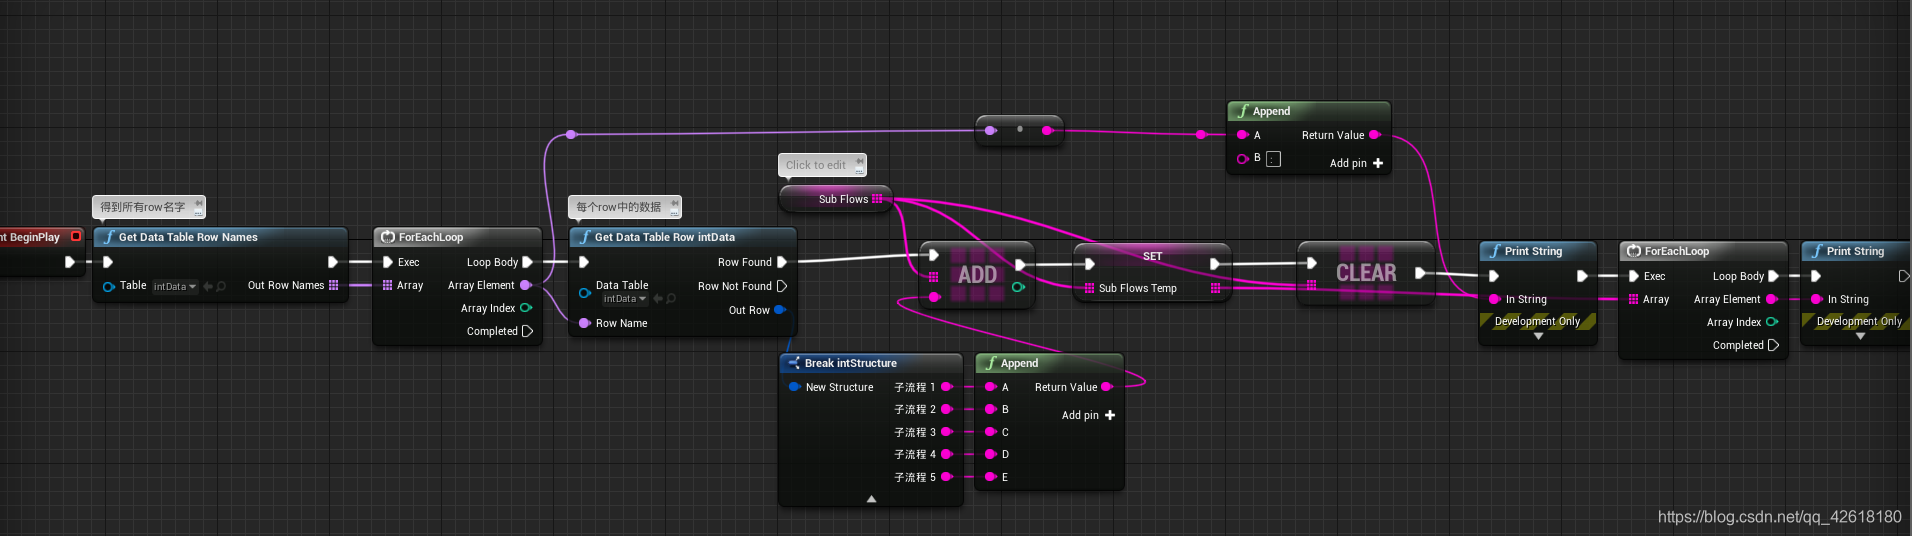This screenshot has width=1912, height=536.
Task: Click first ForEachLoop Loop Body exec pin
Action: [x=528, y=262]
